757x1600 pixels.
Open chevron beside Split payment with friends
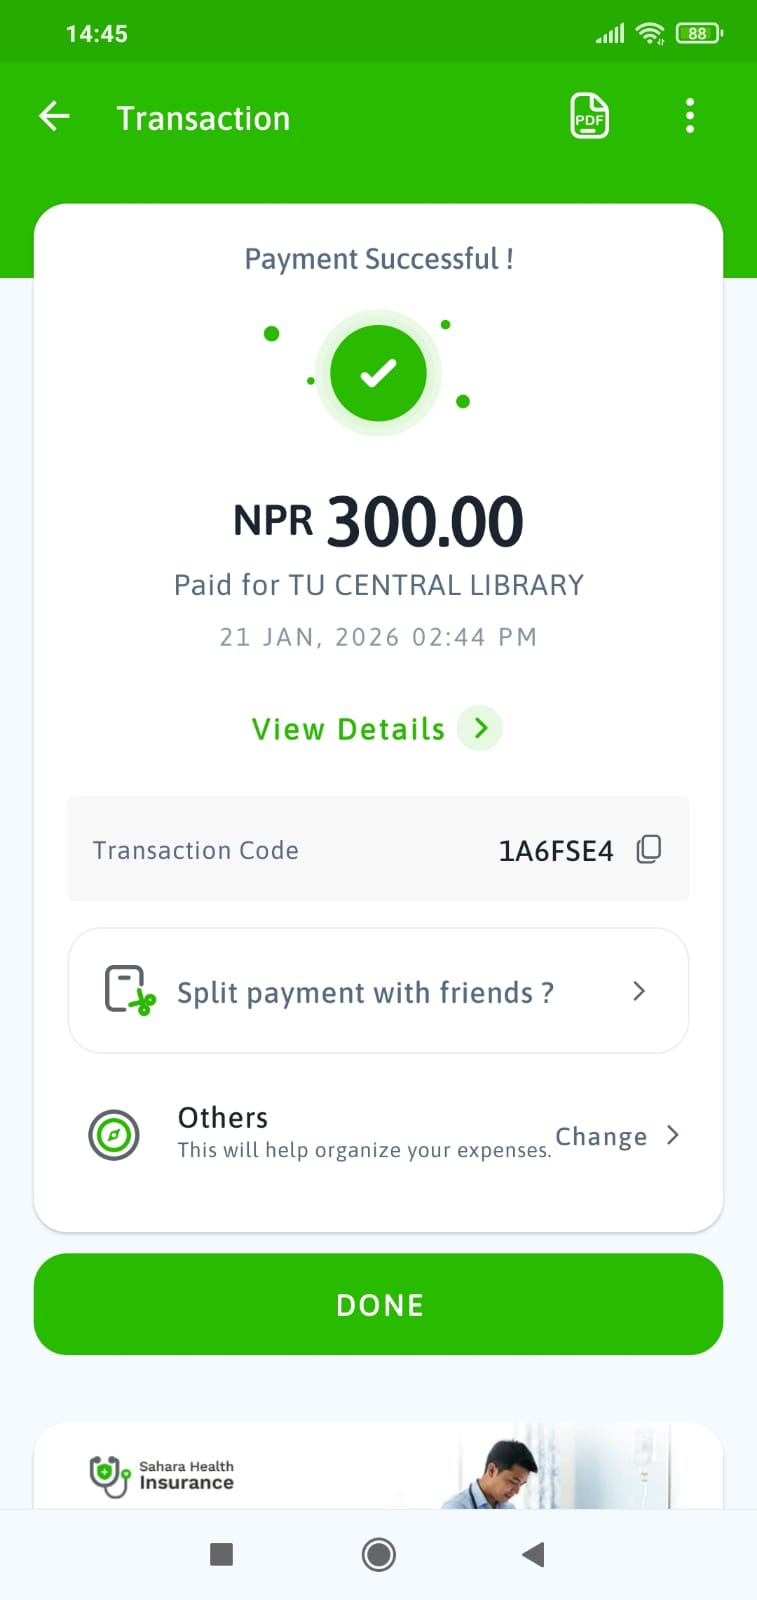click(x=639, y=991)
